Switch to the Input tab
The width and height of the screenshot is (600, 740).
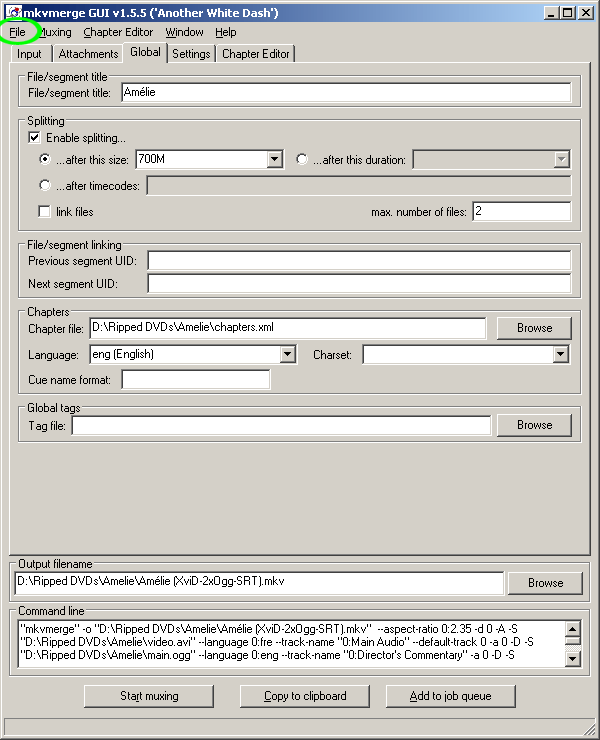point(29,54)
